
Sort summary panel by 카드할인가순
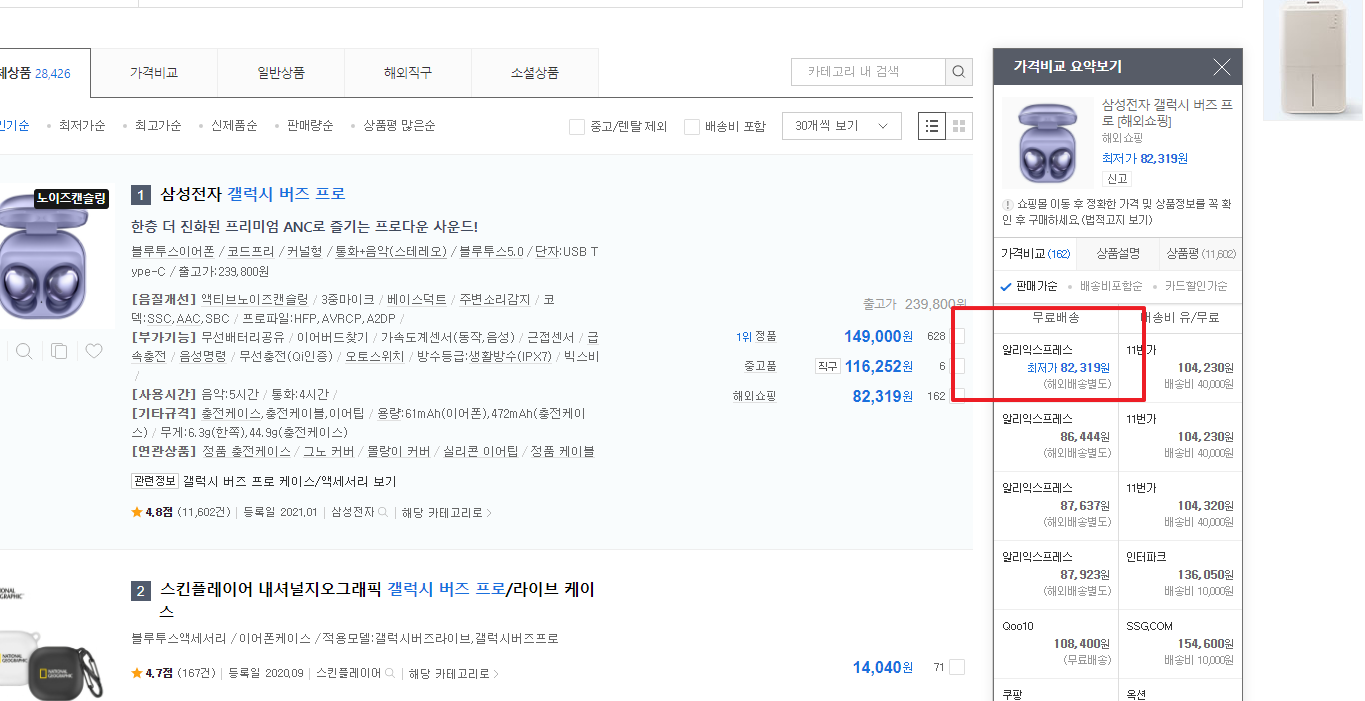point(1196,286)
